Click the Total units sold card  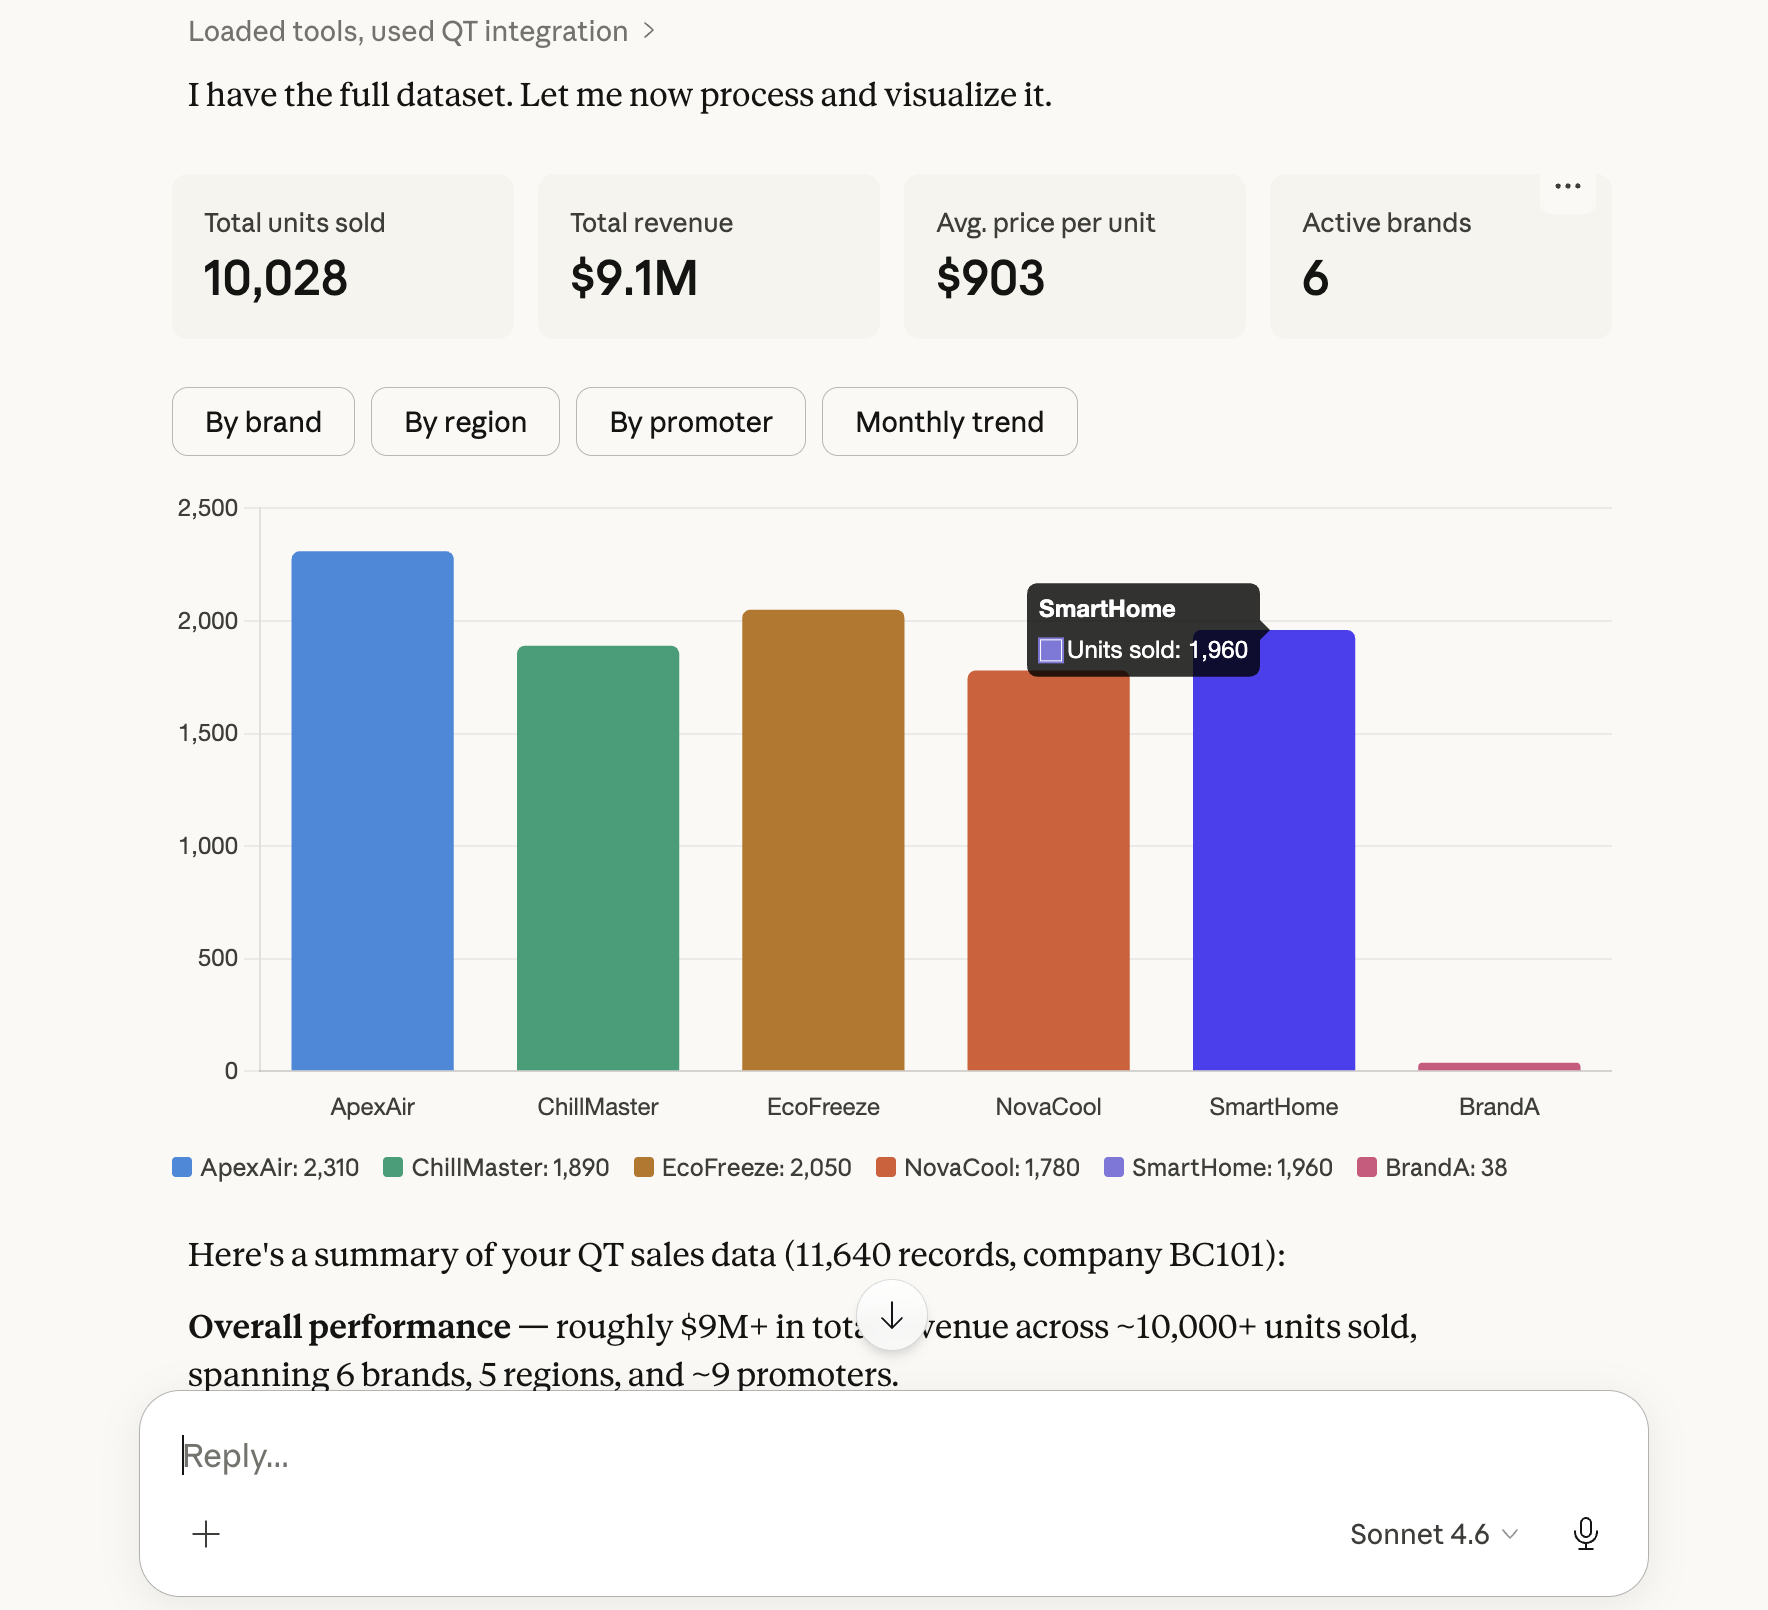pos(342,256)
